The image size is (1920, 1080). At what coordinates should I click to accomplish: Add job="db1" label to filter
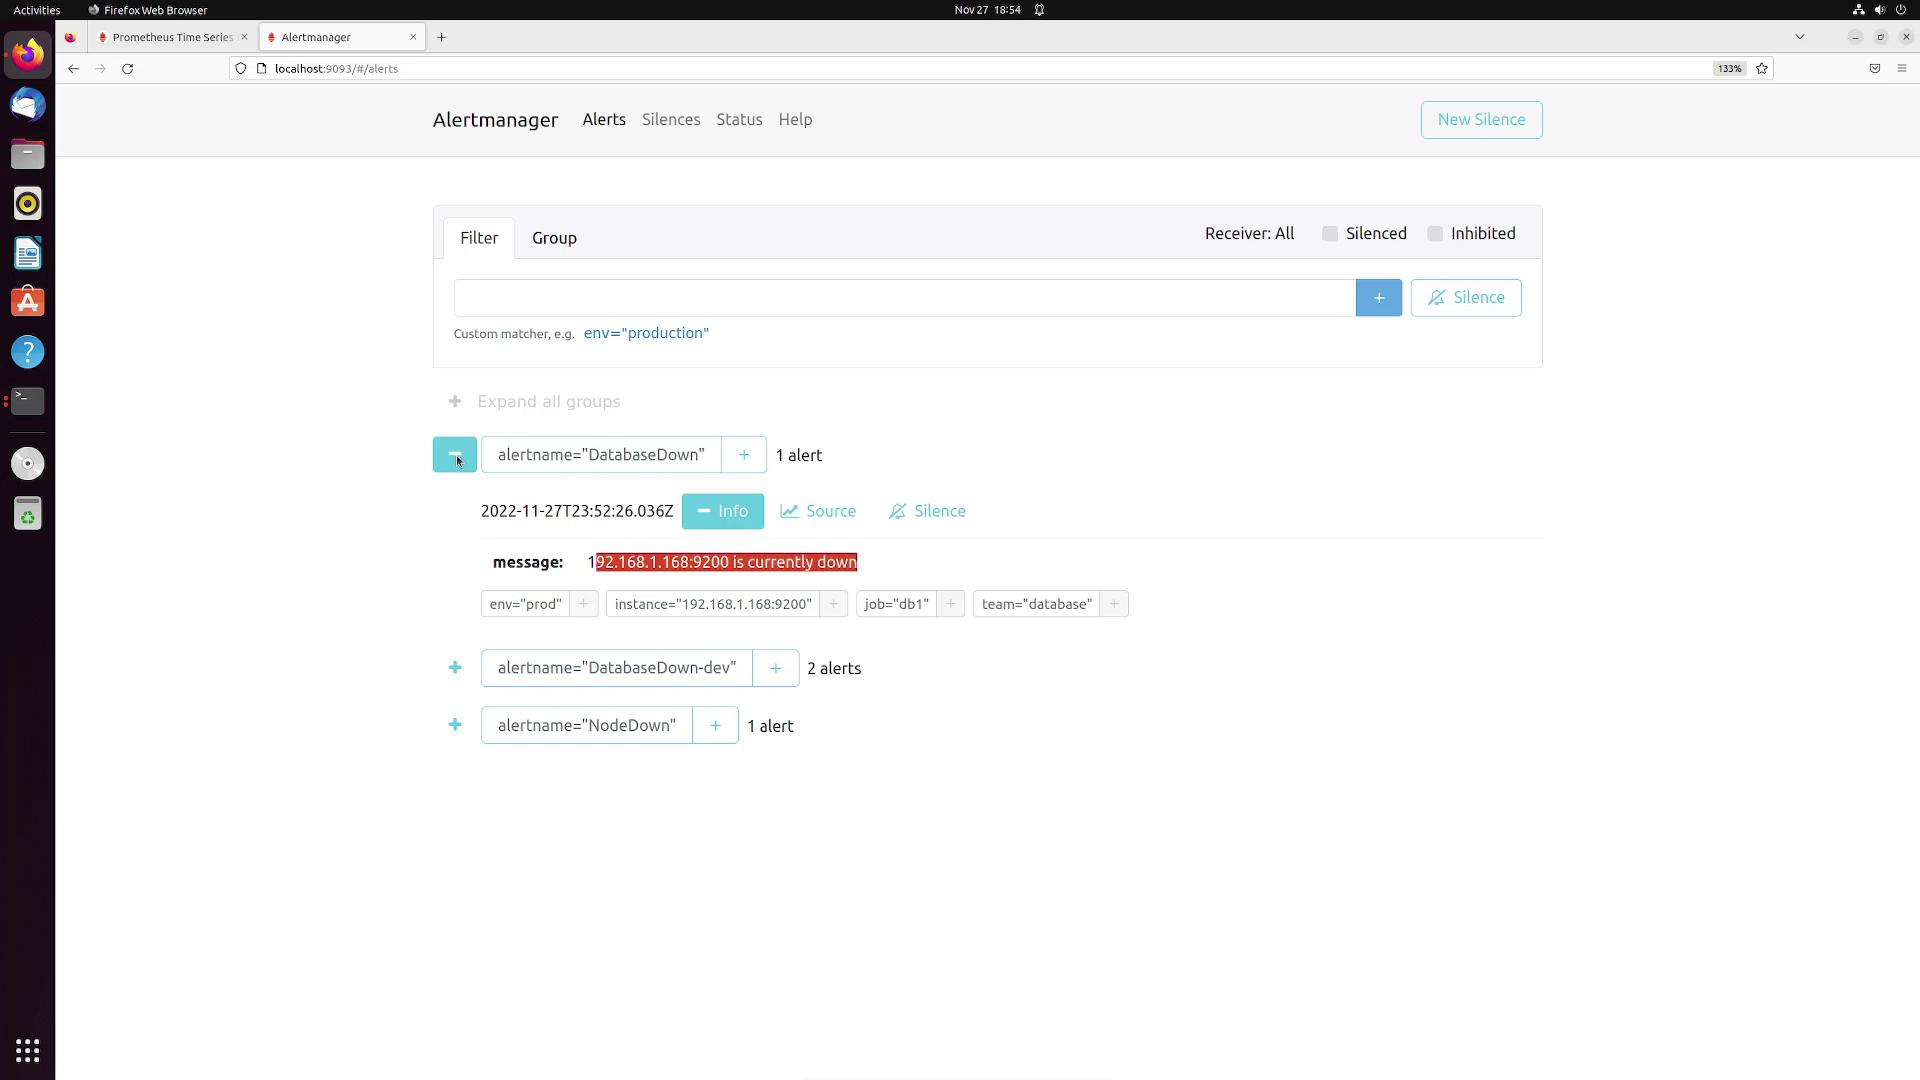(950, 604)
